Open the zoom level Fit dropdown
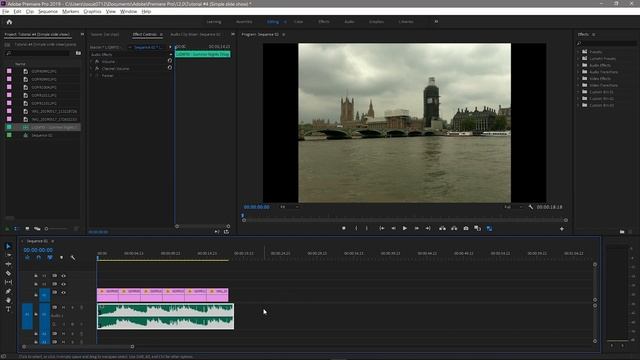Screen dimensions: 640x360 [x=289, y=207]
